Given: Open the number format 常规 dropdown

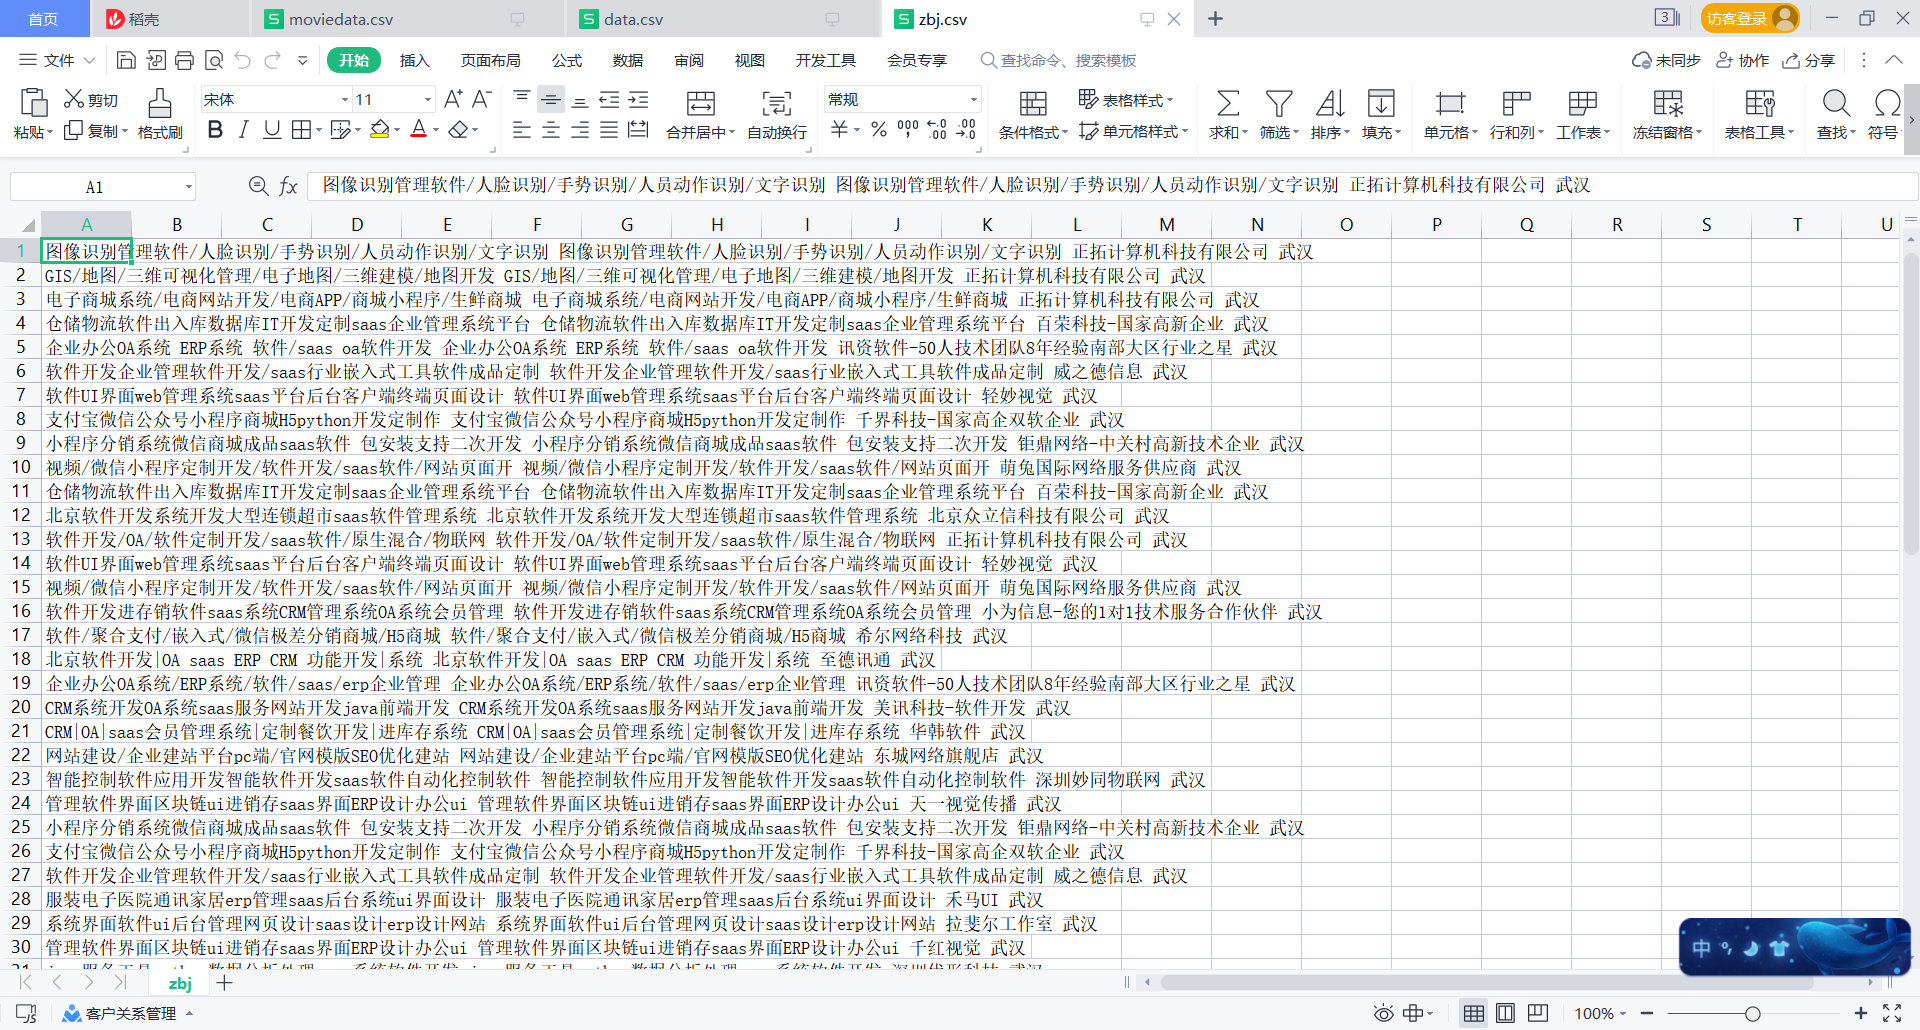Looking at the screenshot, I should point(973,99).
